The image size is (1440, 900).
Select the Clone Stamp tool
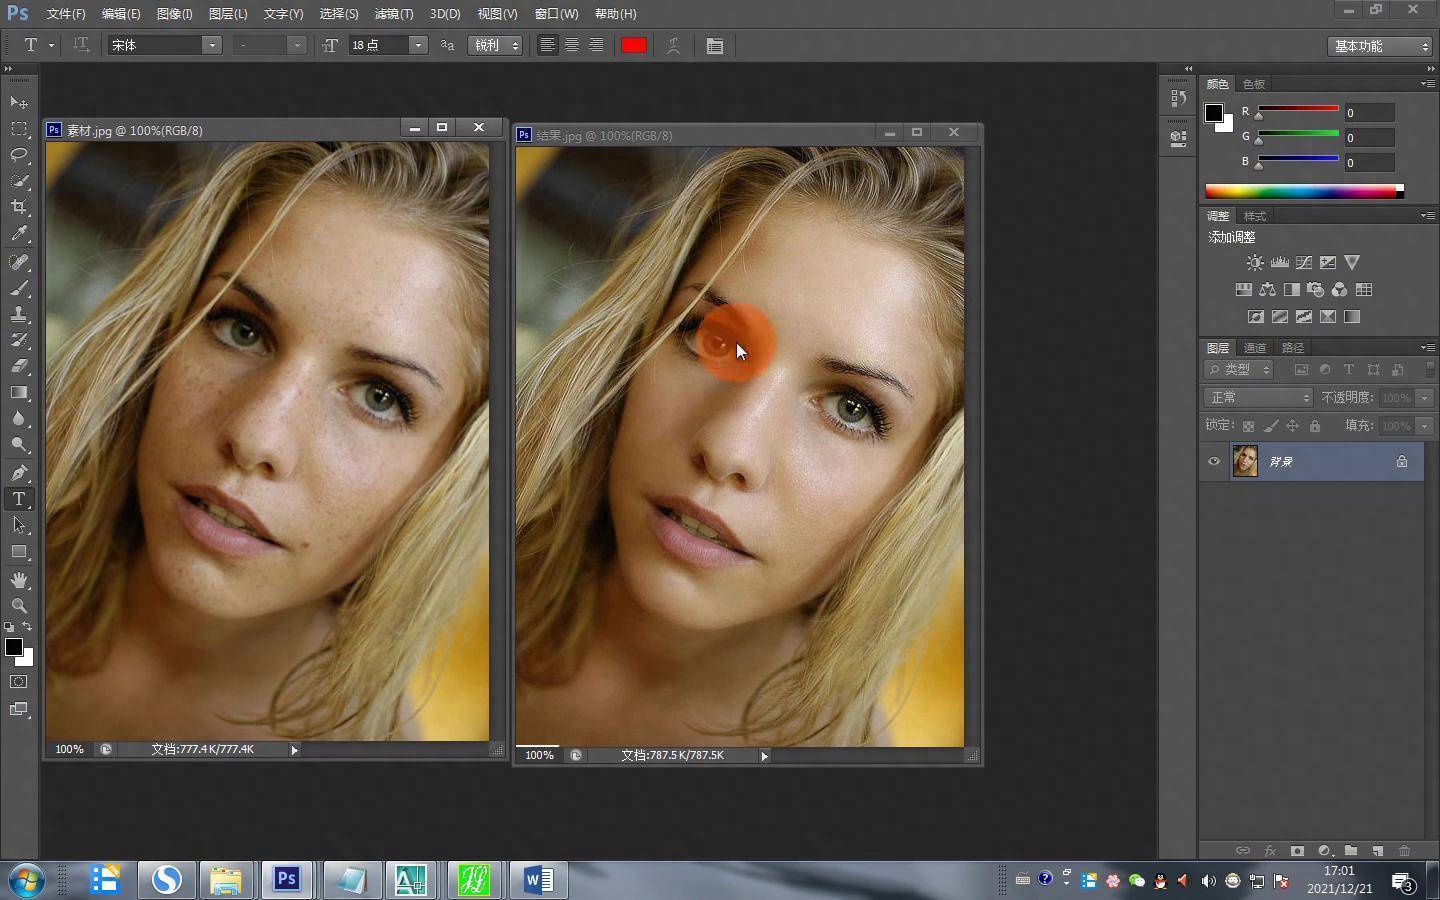click(19, 314)
